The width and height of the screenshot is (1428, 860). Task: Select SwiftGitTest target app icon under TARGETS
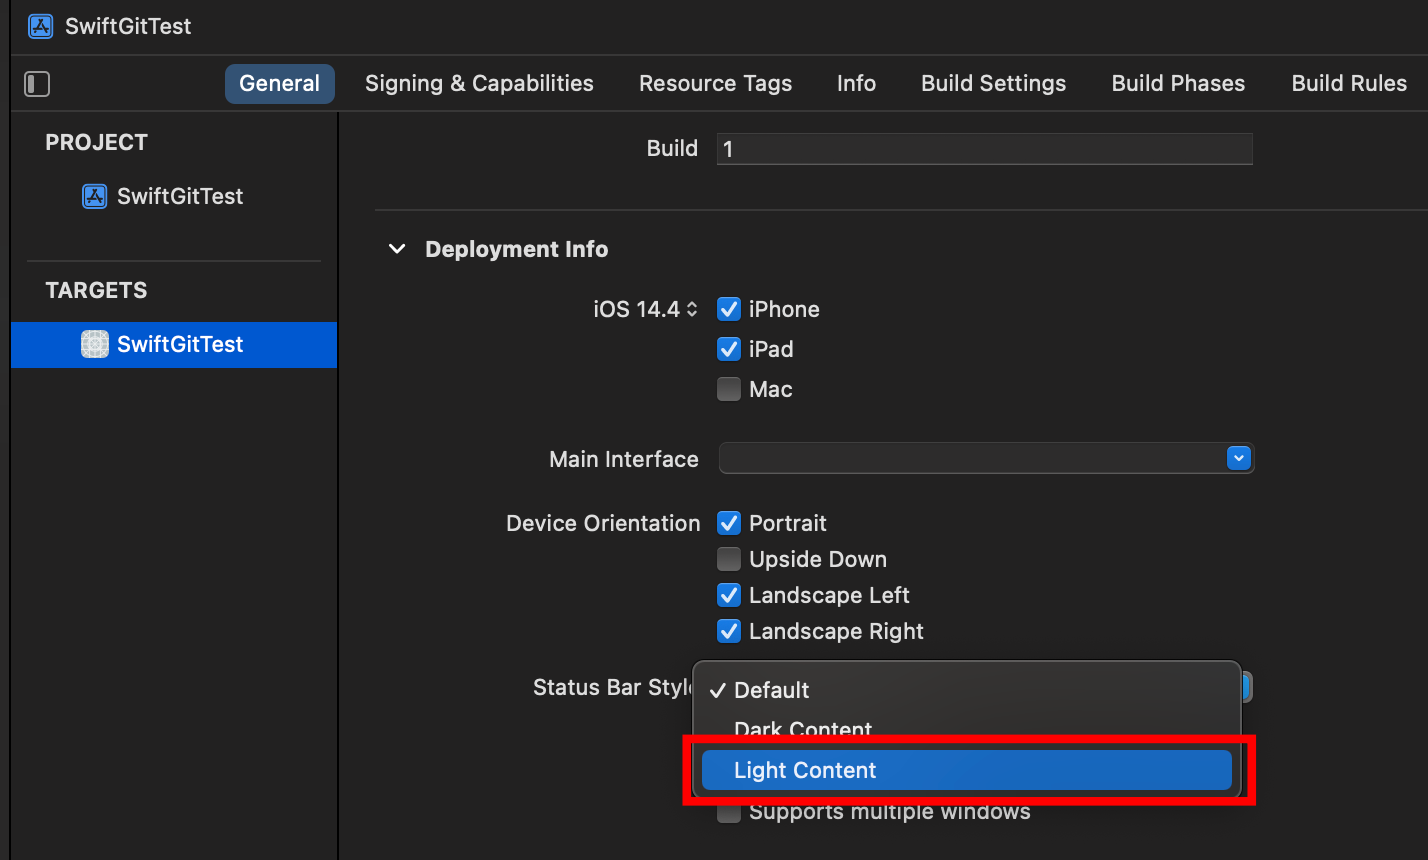coord(94,344)
